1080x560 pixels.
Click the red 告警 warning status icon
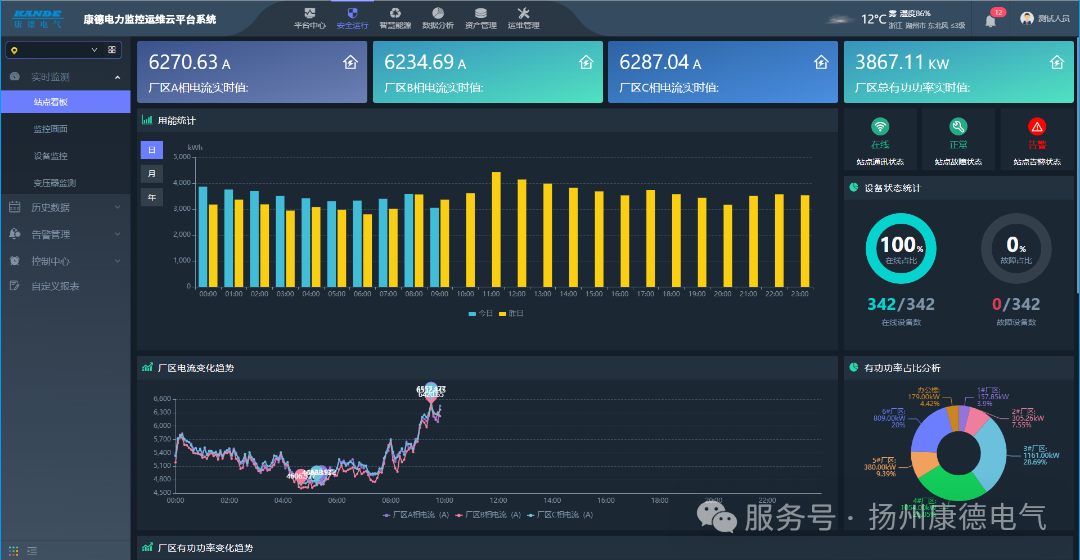(x=1037, y=127)
